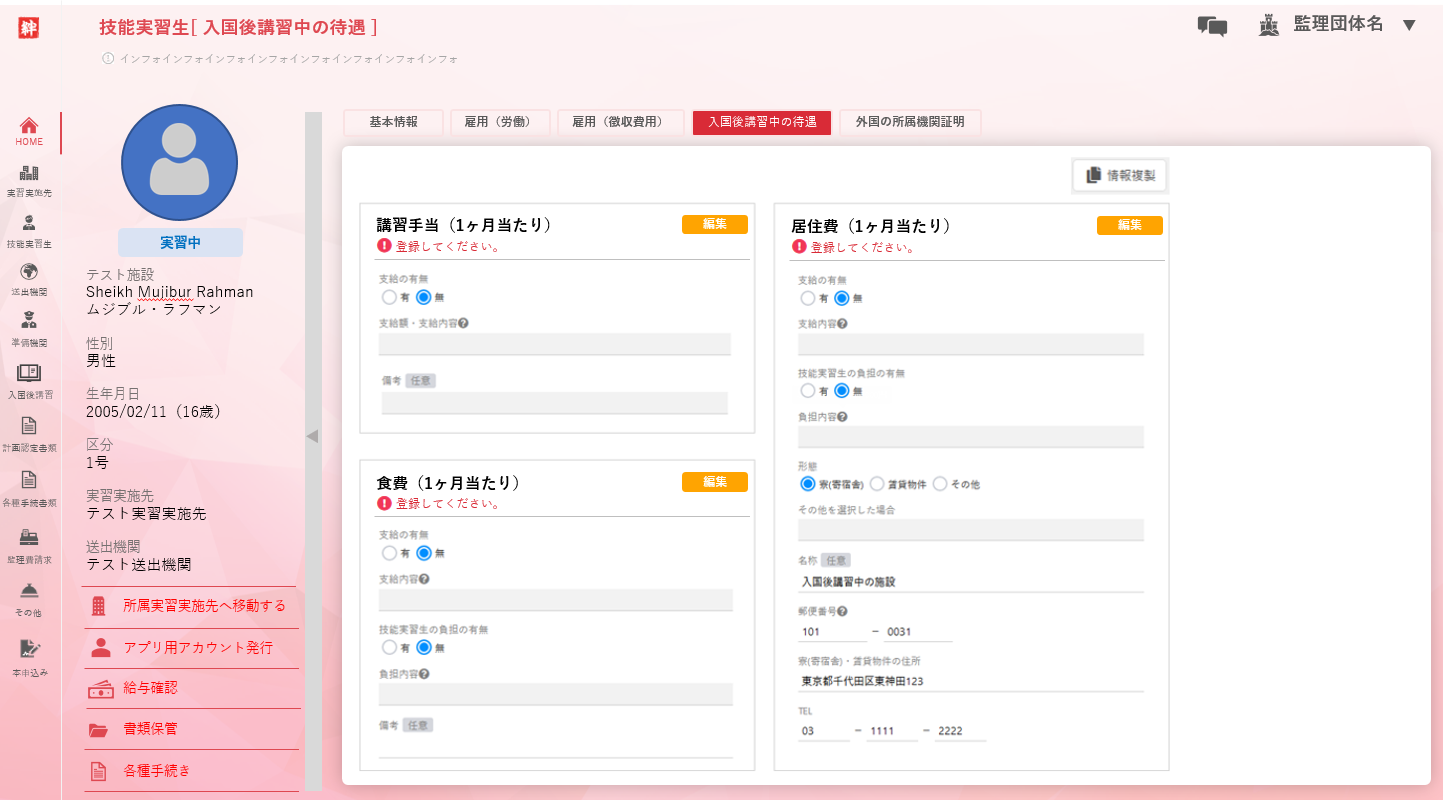Screen dimensions: 1443x800
Task: Expand the 監理団体名 dropdown arrow
Action: 1409,25
